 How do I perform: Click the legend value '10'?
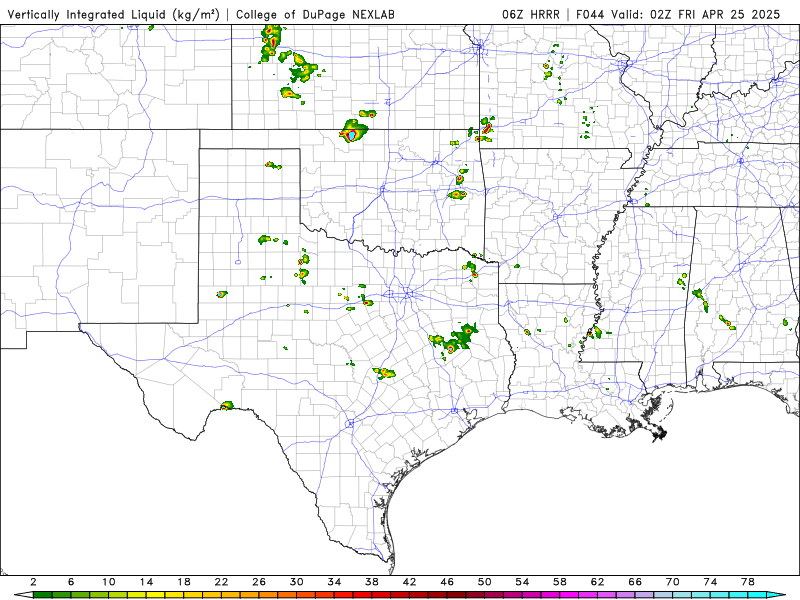(108, 582)
